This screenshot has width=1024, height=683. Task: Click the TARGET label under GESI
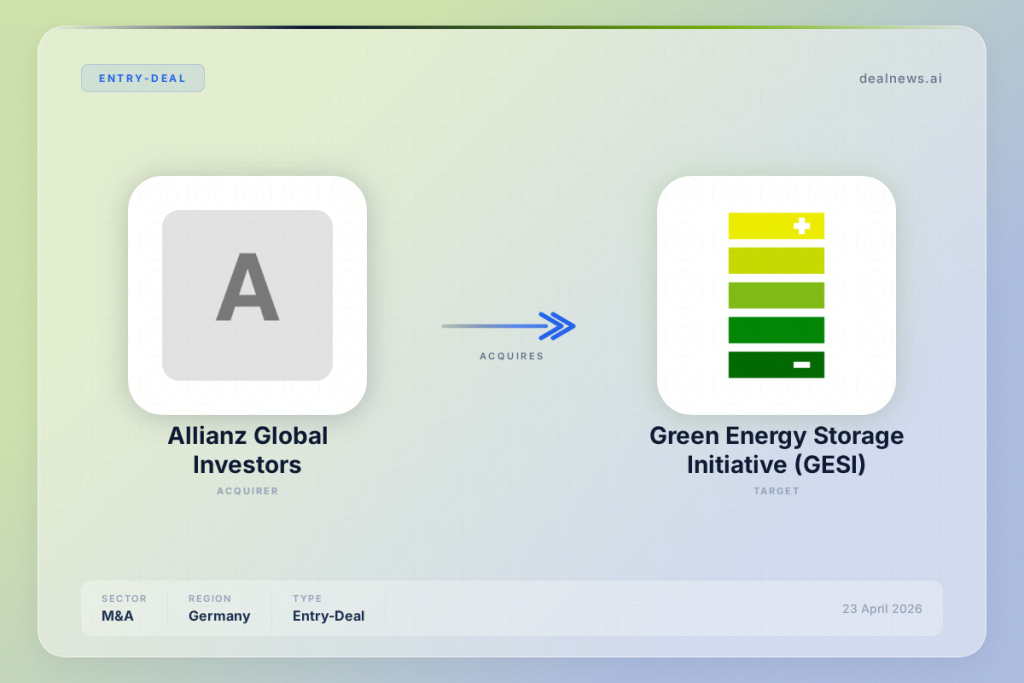(x=776, y=491)
